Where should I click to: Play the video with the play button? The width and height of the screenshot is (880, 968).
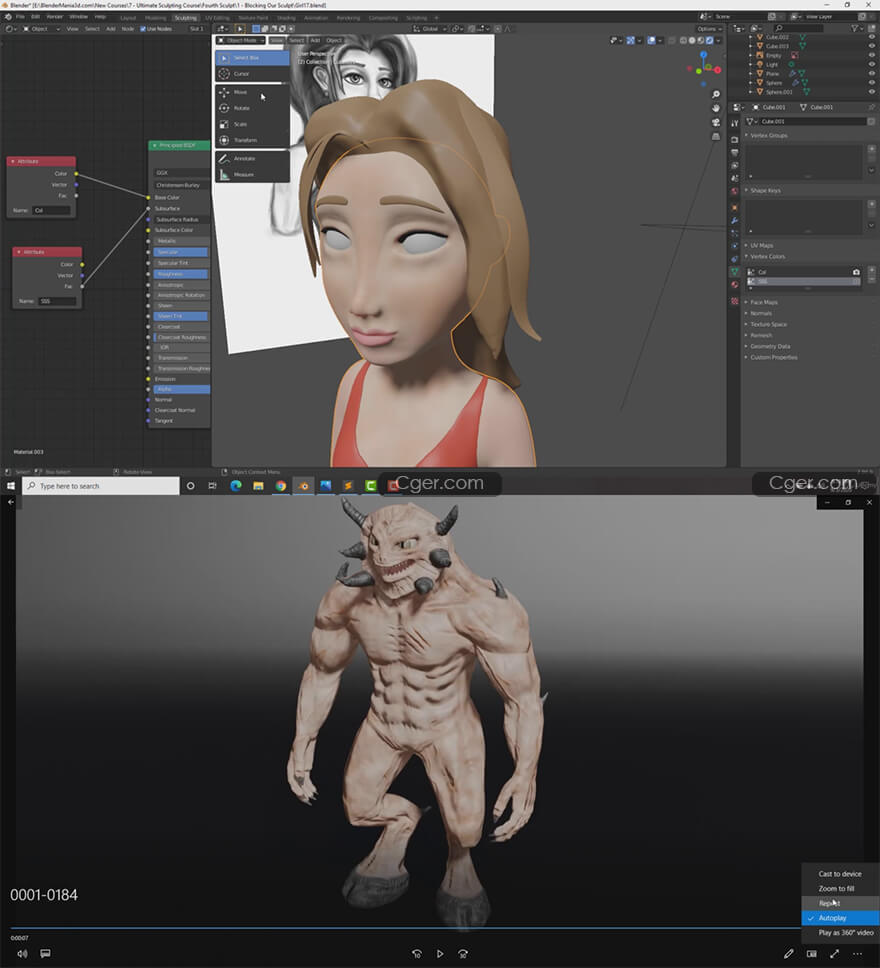(440, 954)
